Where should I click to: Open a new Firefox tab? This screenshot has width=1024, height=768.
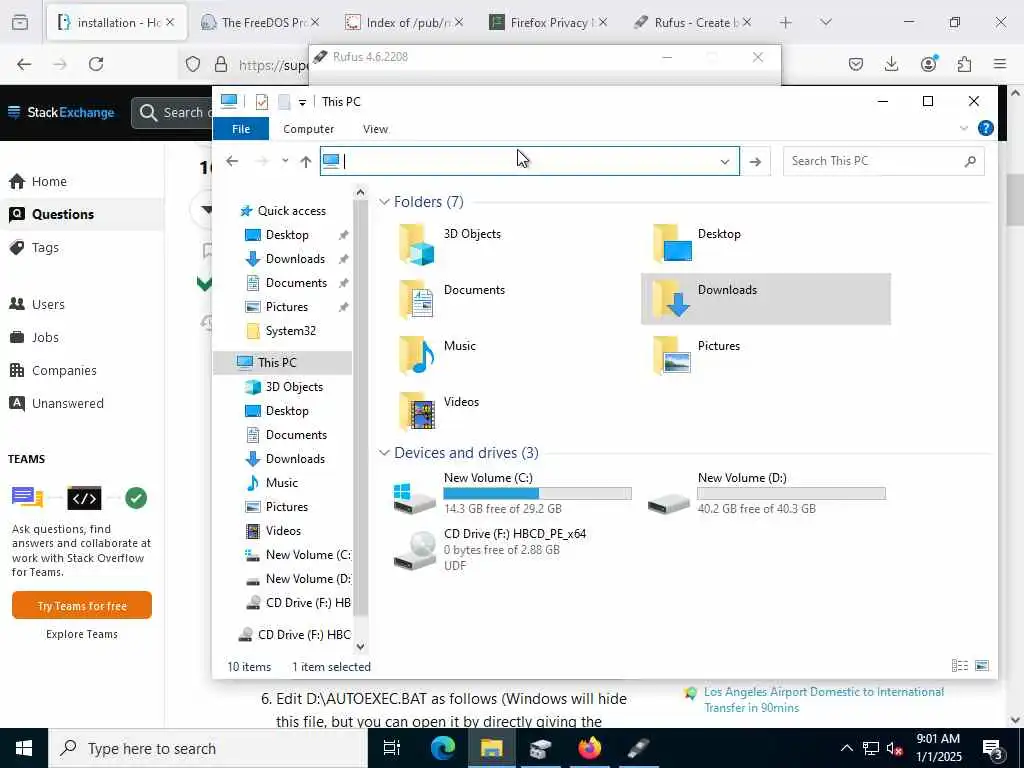pyautogui.click(x=786, y=22)
